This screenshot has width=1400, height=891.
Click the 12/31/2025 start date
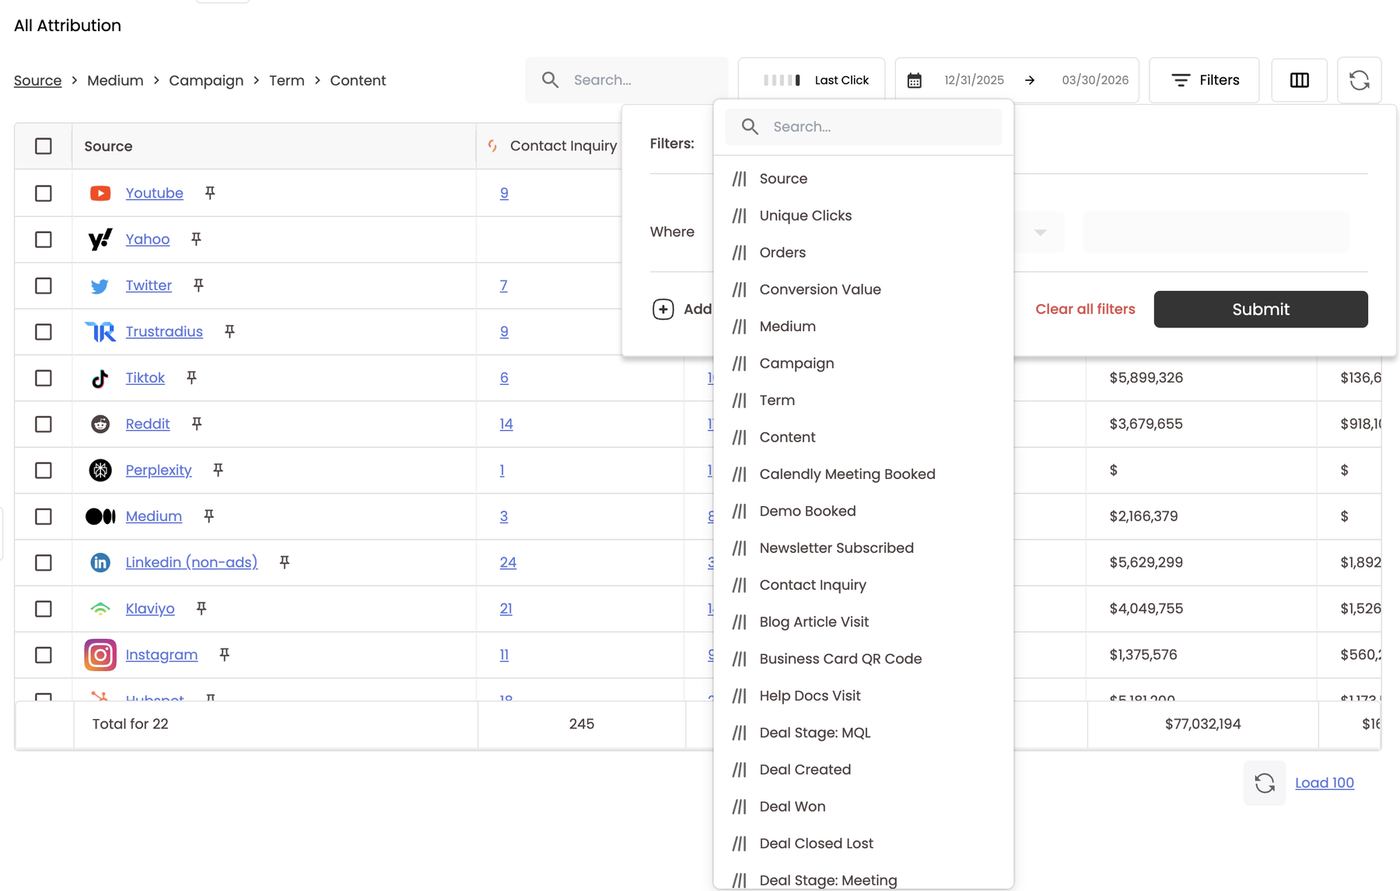click(x=974, y=80)
